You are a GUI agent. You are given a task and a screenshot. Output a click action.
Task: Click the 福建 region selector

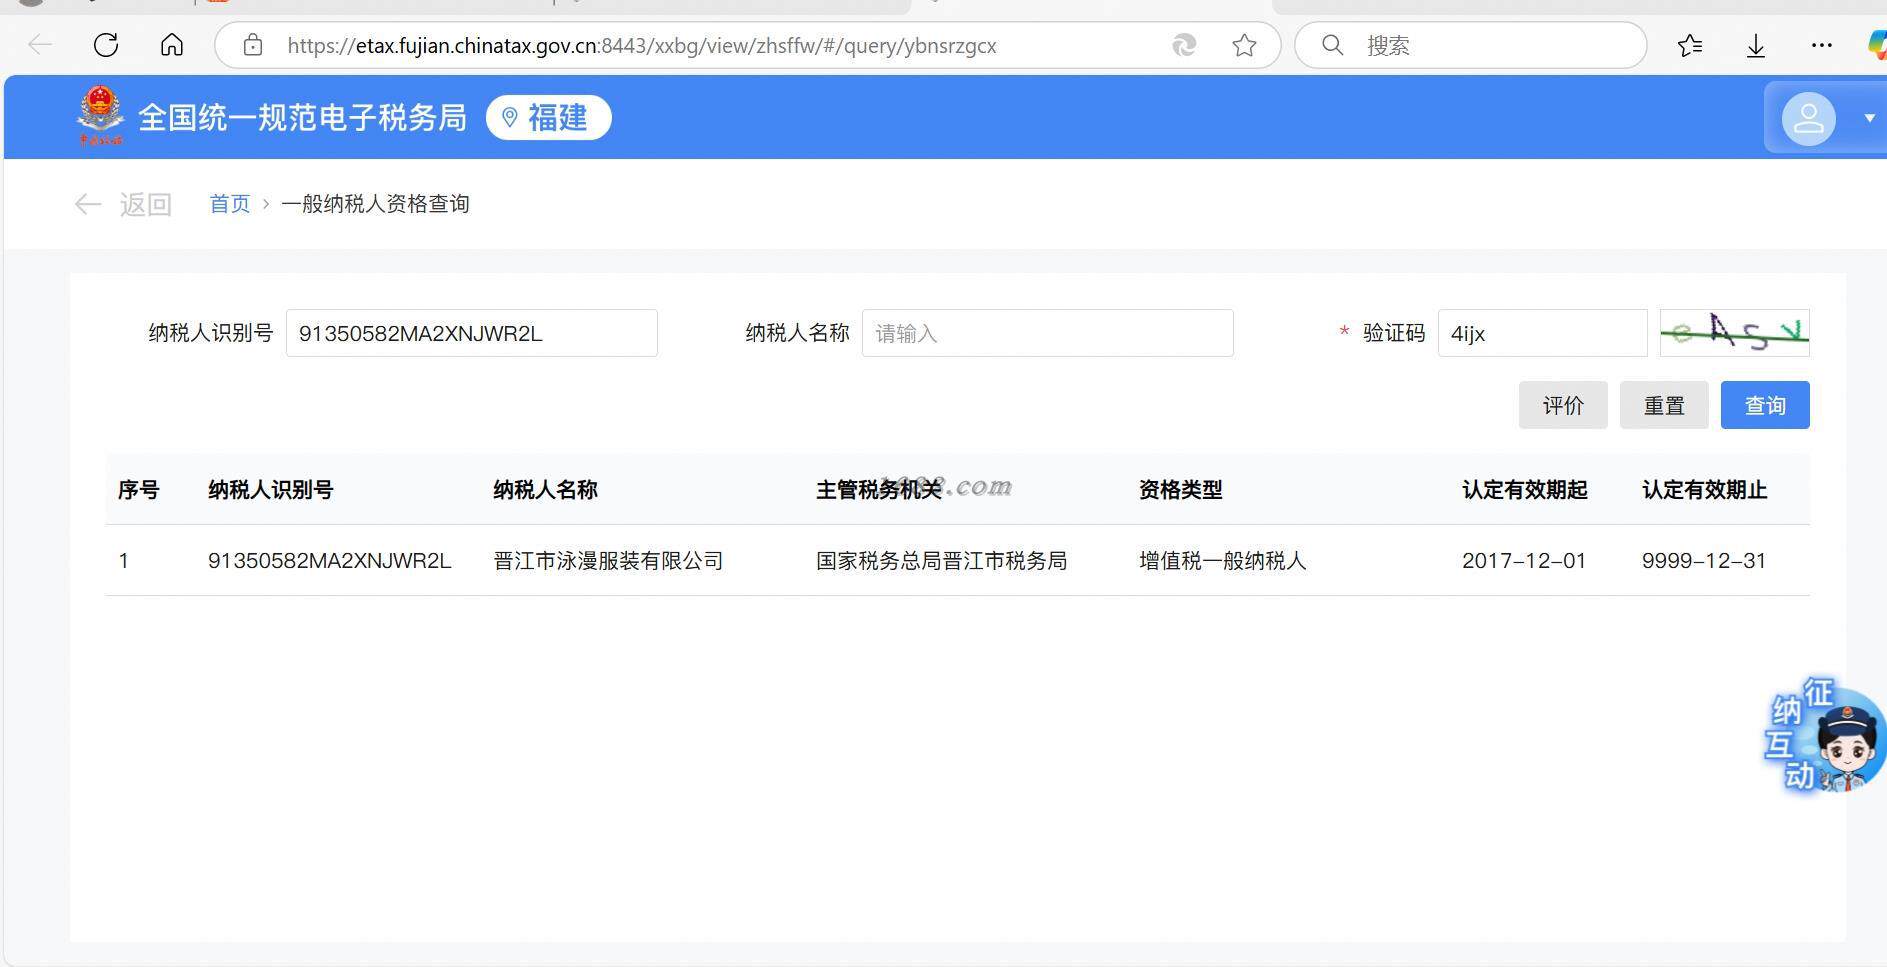point(548,118)
